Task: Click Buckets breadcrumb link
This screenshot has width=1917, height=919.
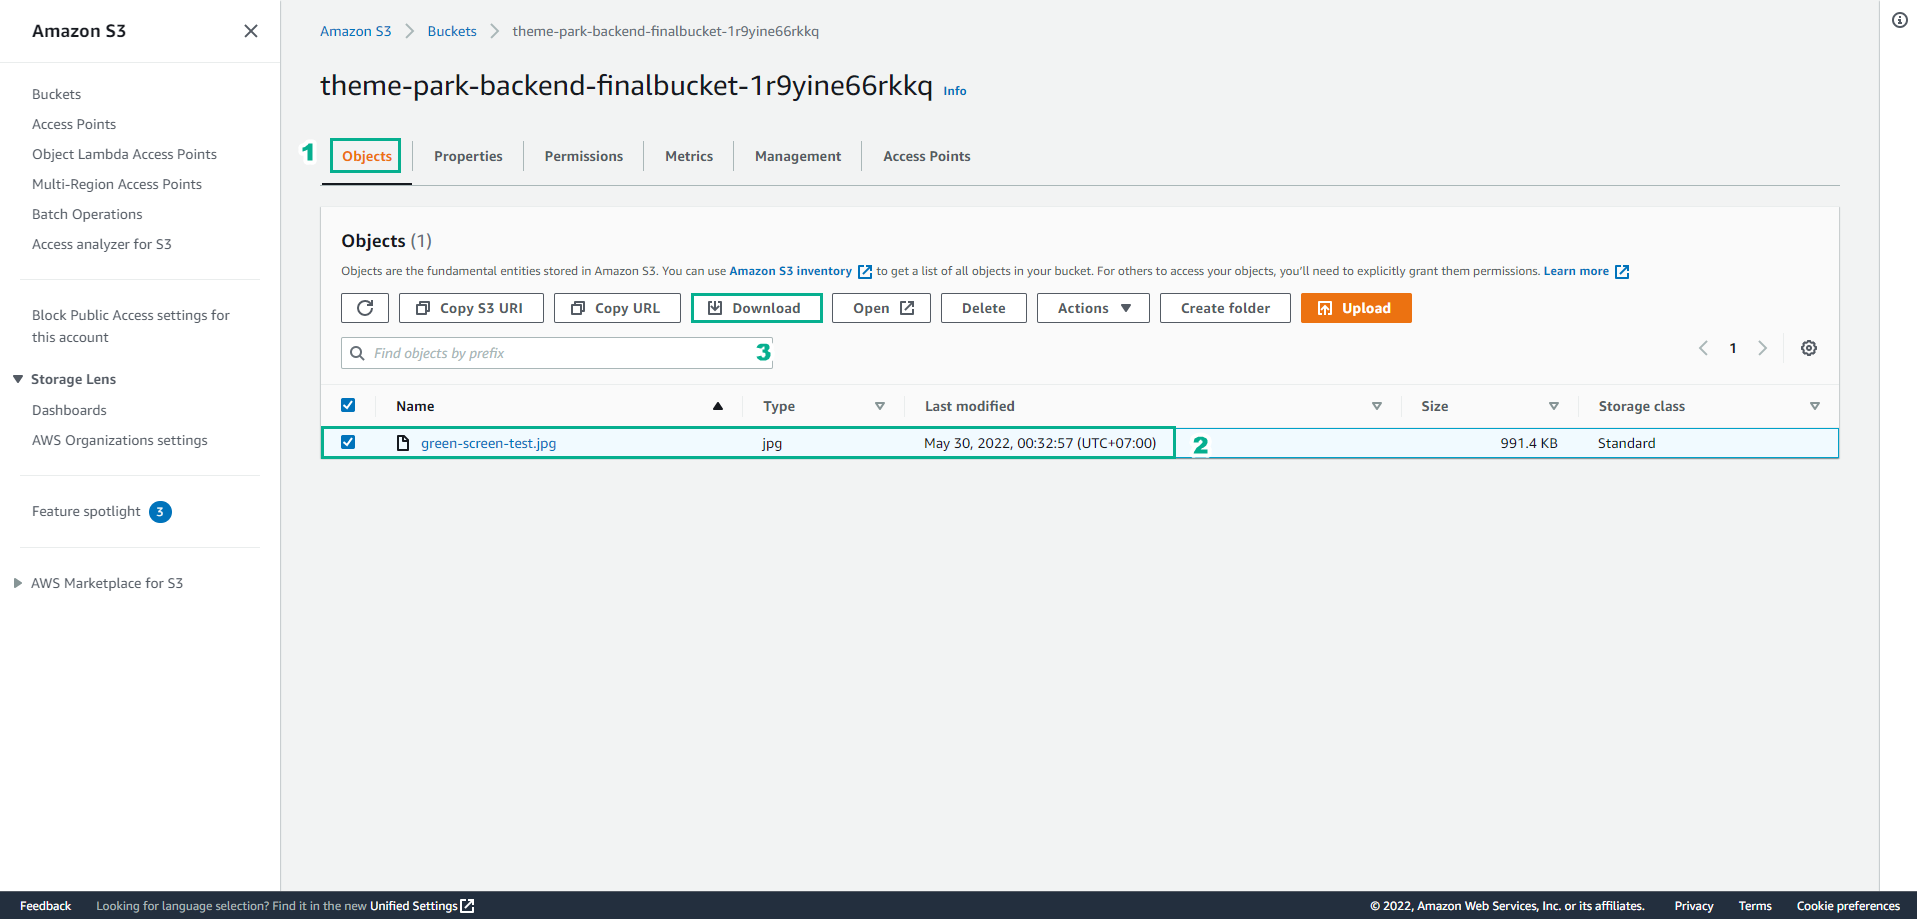Action: point(452,31)
